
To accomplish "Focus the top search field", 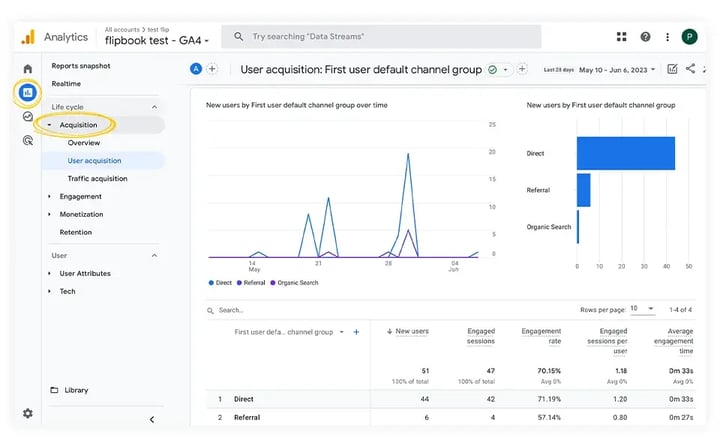I will [x=381, y=37].
